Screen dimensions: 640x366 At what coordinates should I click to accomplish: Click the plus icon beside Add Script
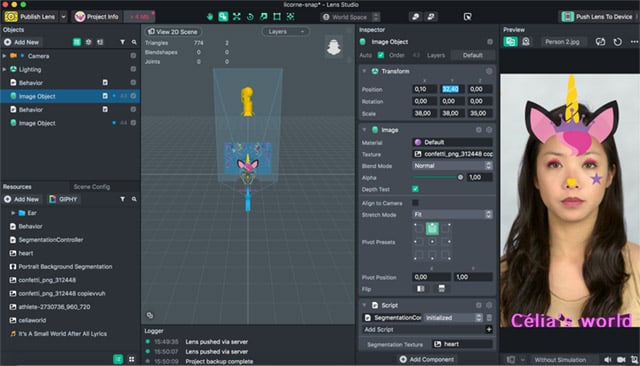[x=489, y=329]
